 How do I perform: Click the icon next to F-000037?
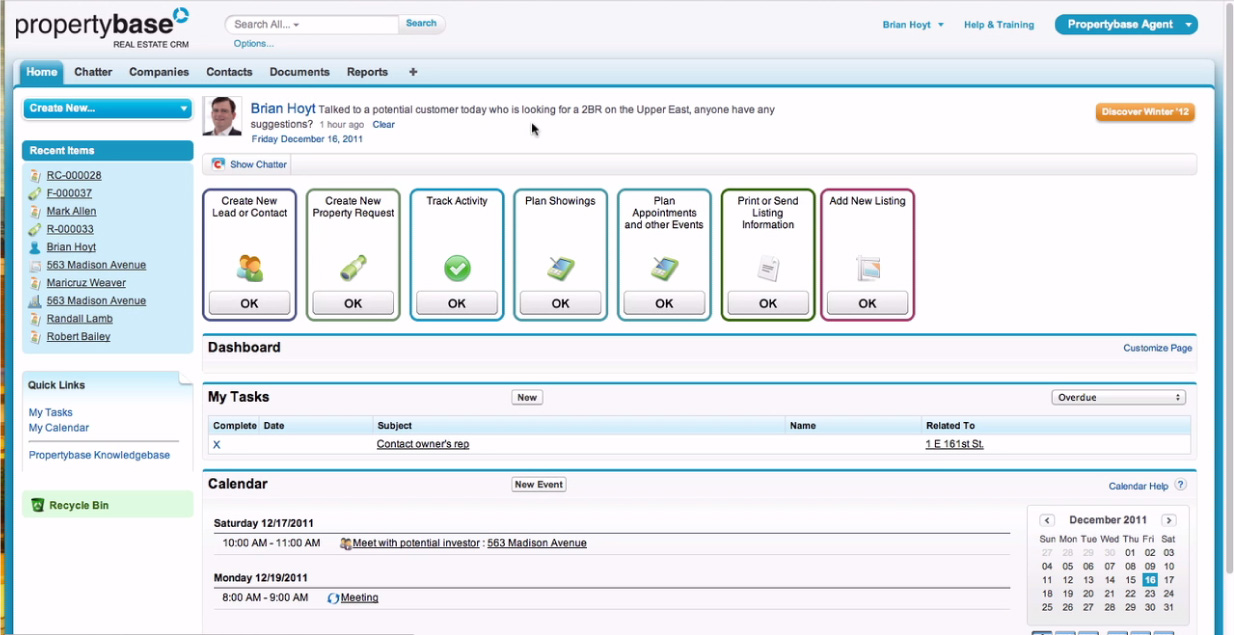coord(35,194)
